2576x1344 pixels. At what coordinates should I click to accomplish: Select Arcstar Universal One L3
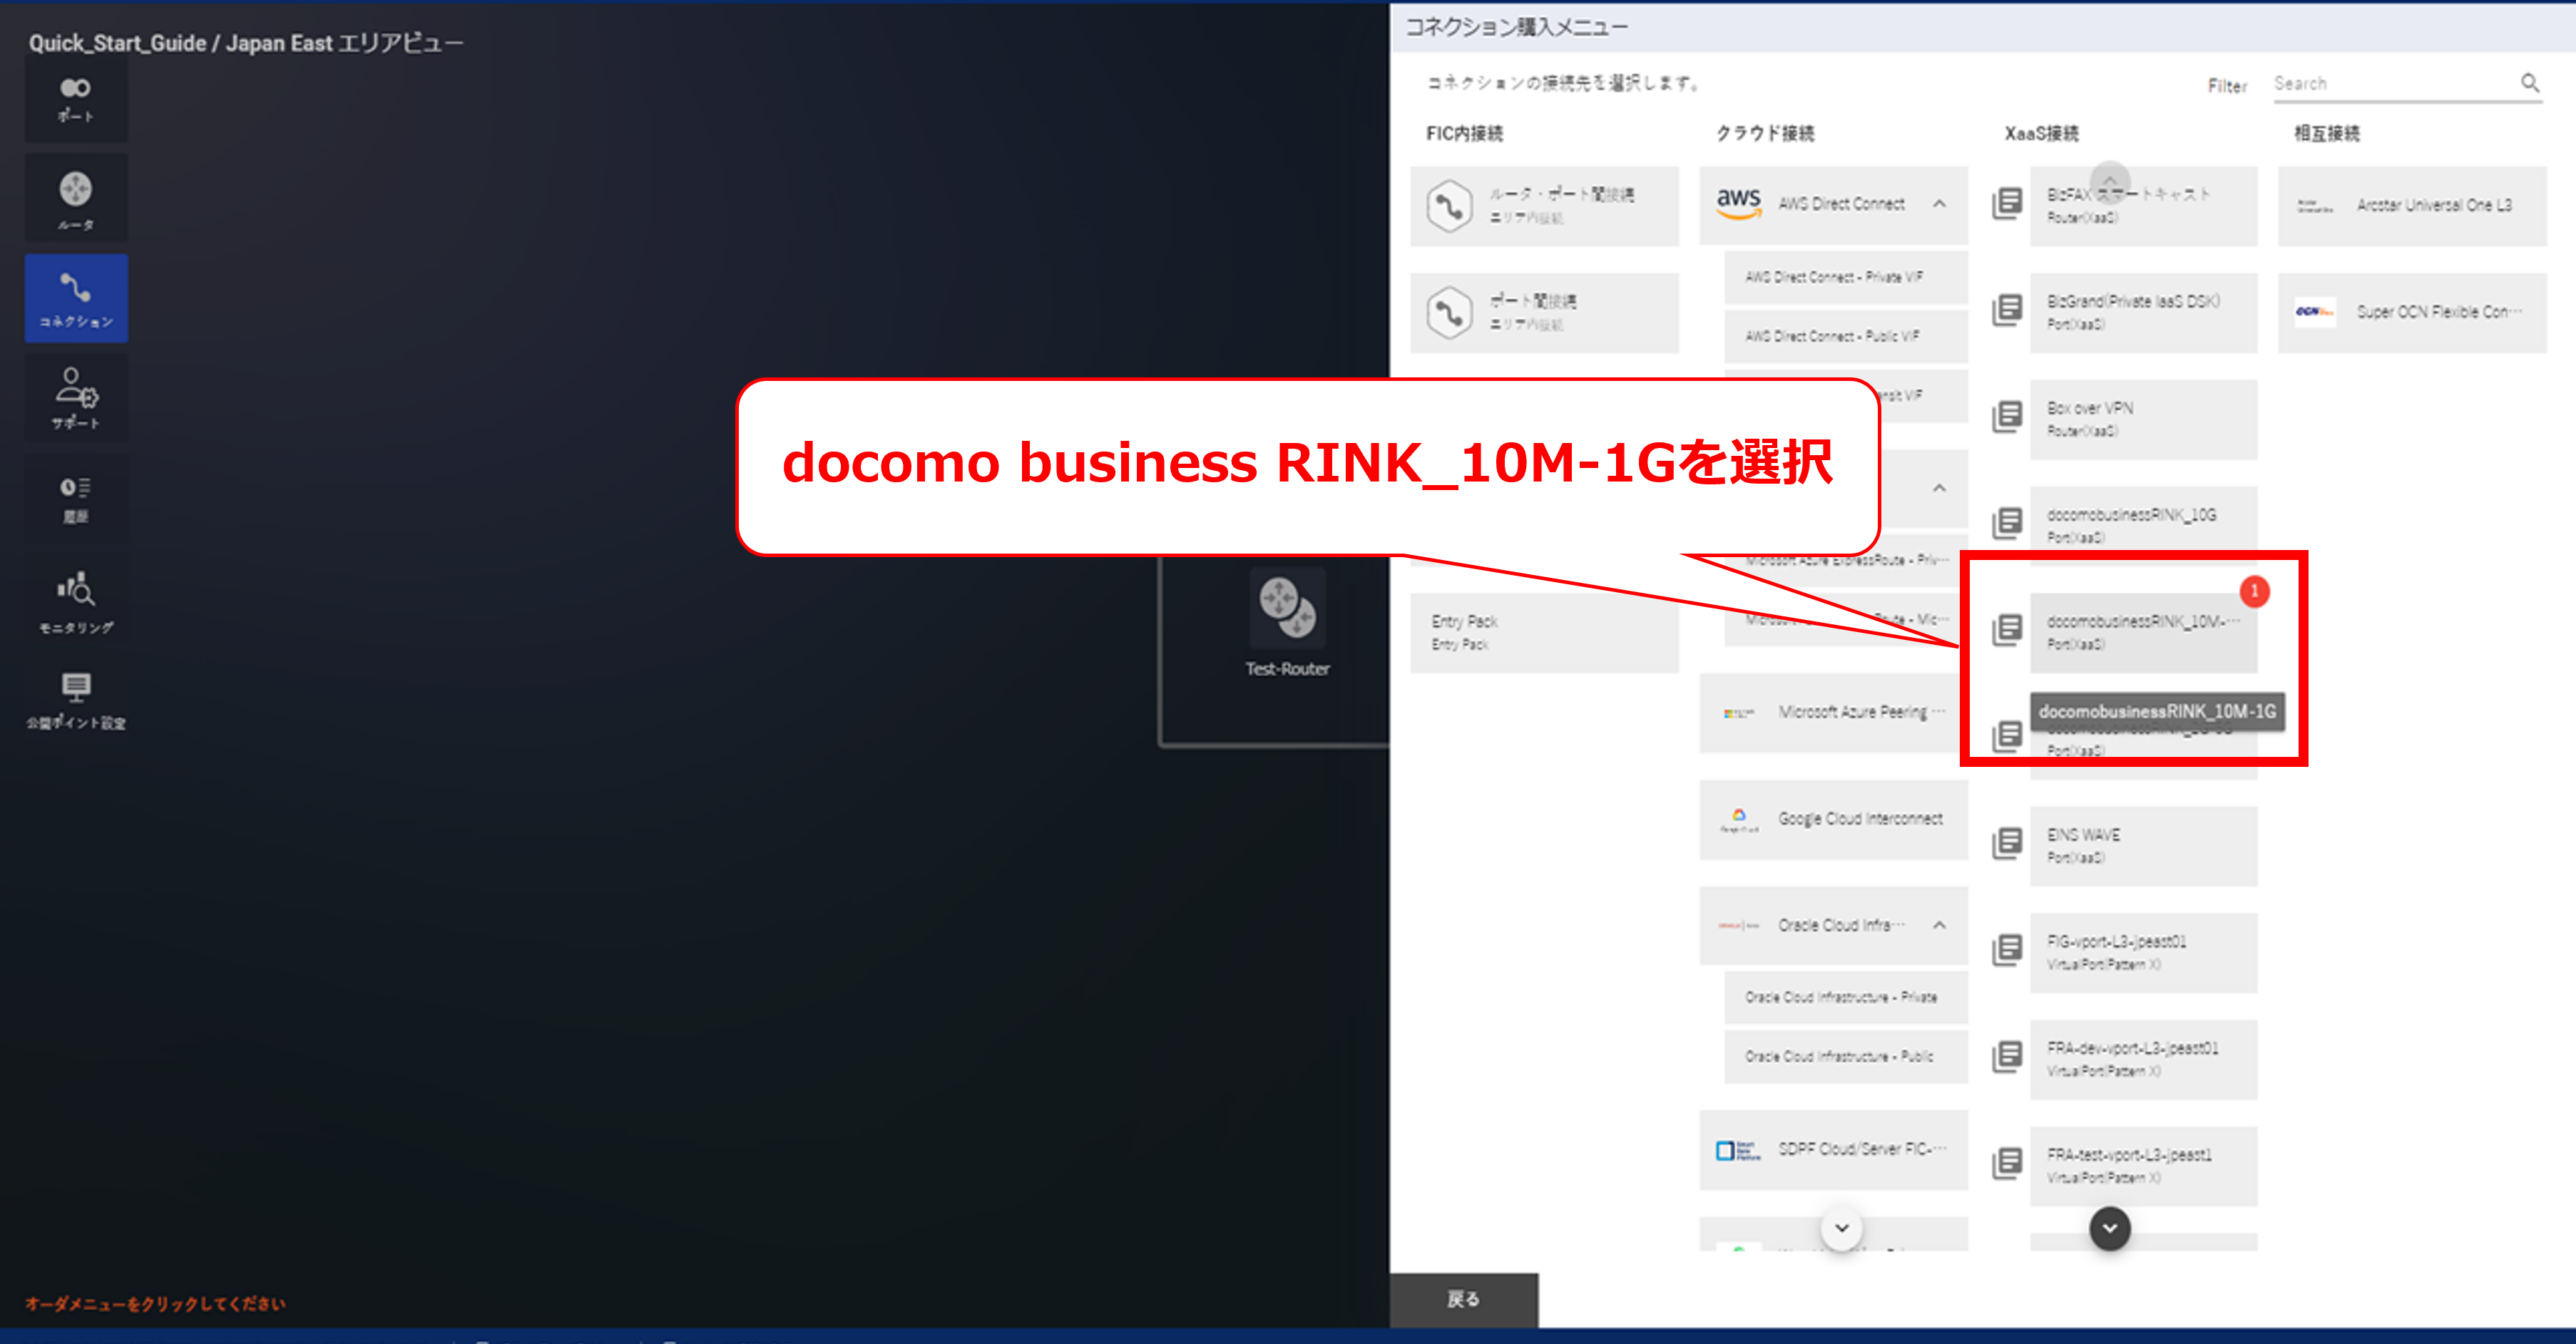[x=2412, y=206]
